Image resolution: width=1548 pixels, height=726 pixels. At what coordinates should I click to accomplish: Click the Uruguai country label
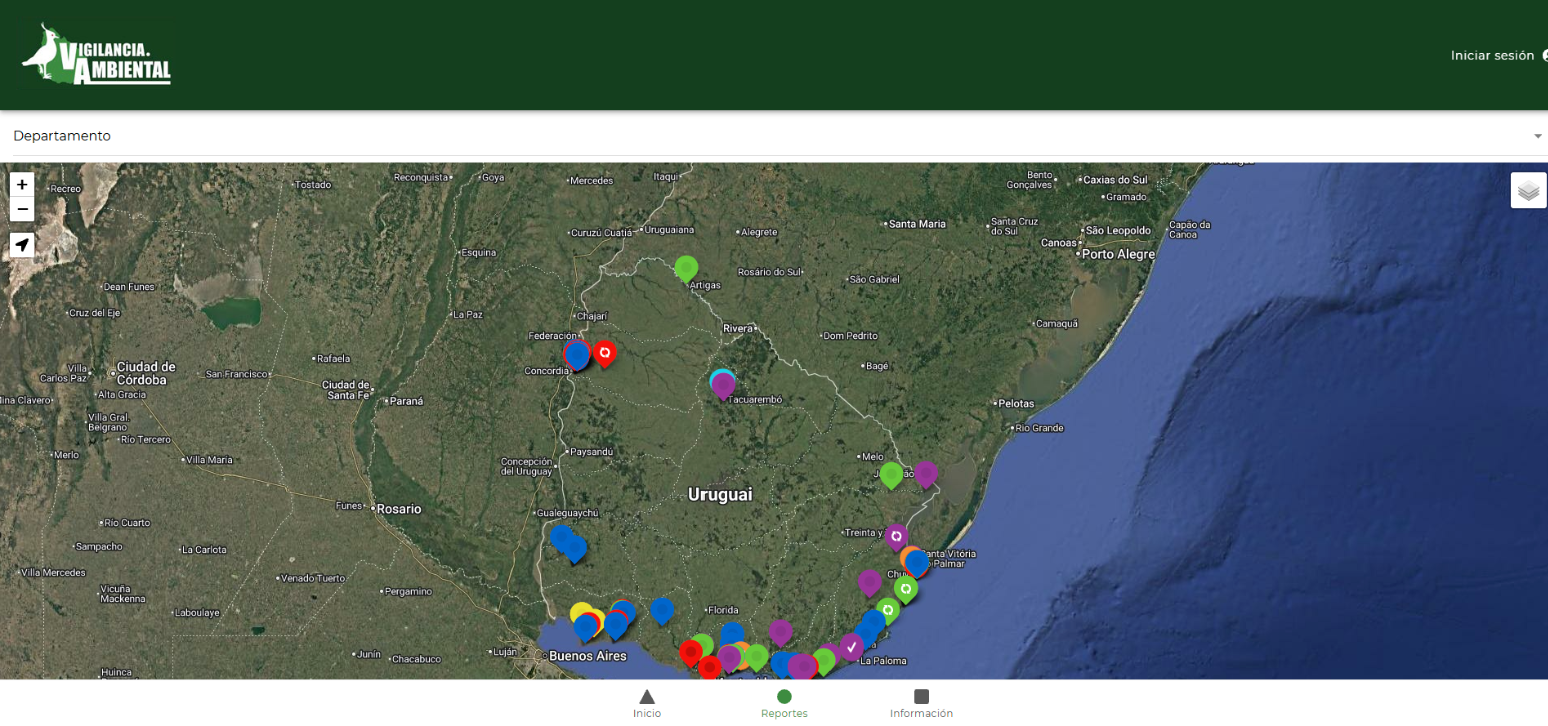point(720,495)
